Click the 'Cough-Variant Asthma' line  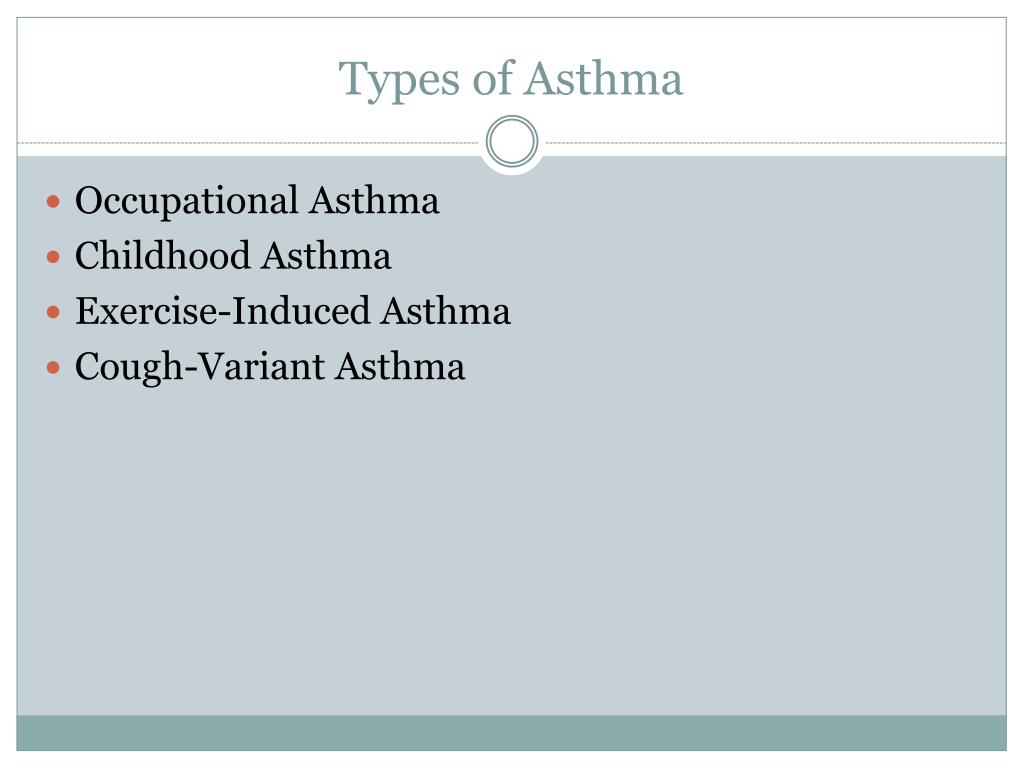pyautogui.click(x=270, y=367)
